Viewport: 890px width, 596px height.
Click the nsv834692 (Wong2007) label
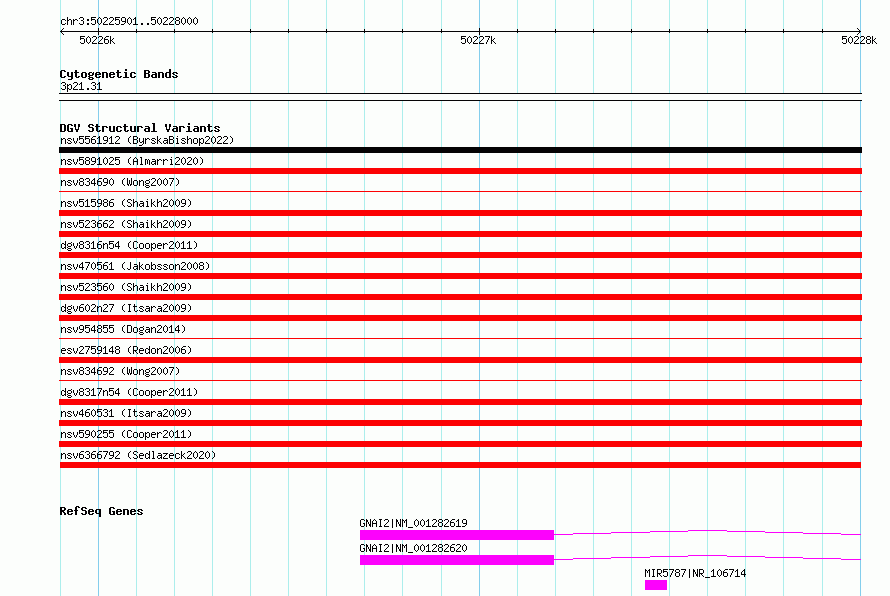point(120,371)
